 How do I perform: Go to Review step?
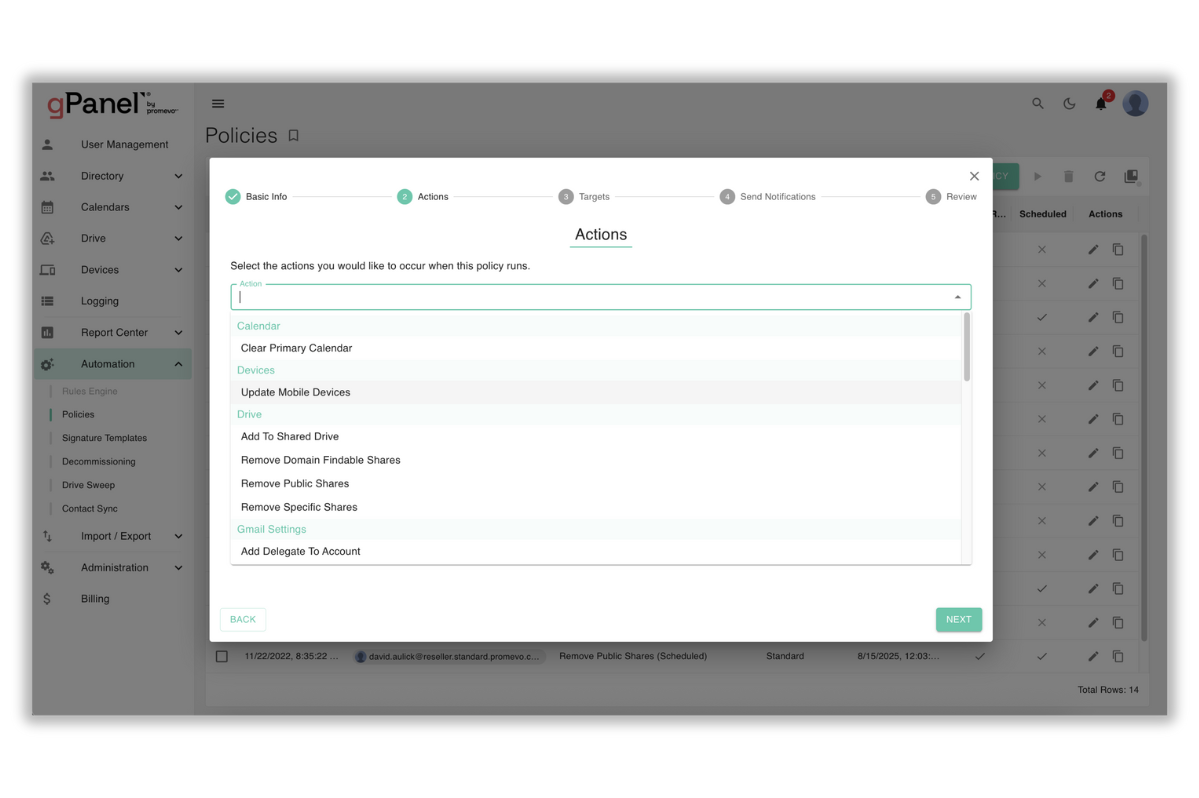tap(951, 197)
